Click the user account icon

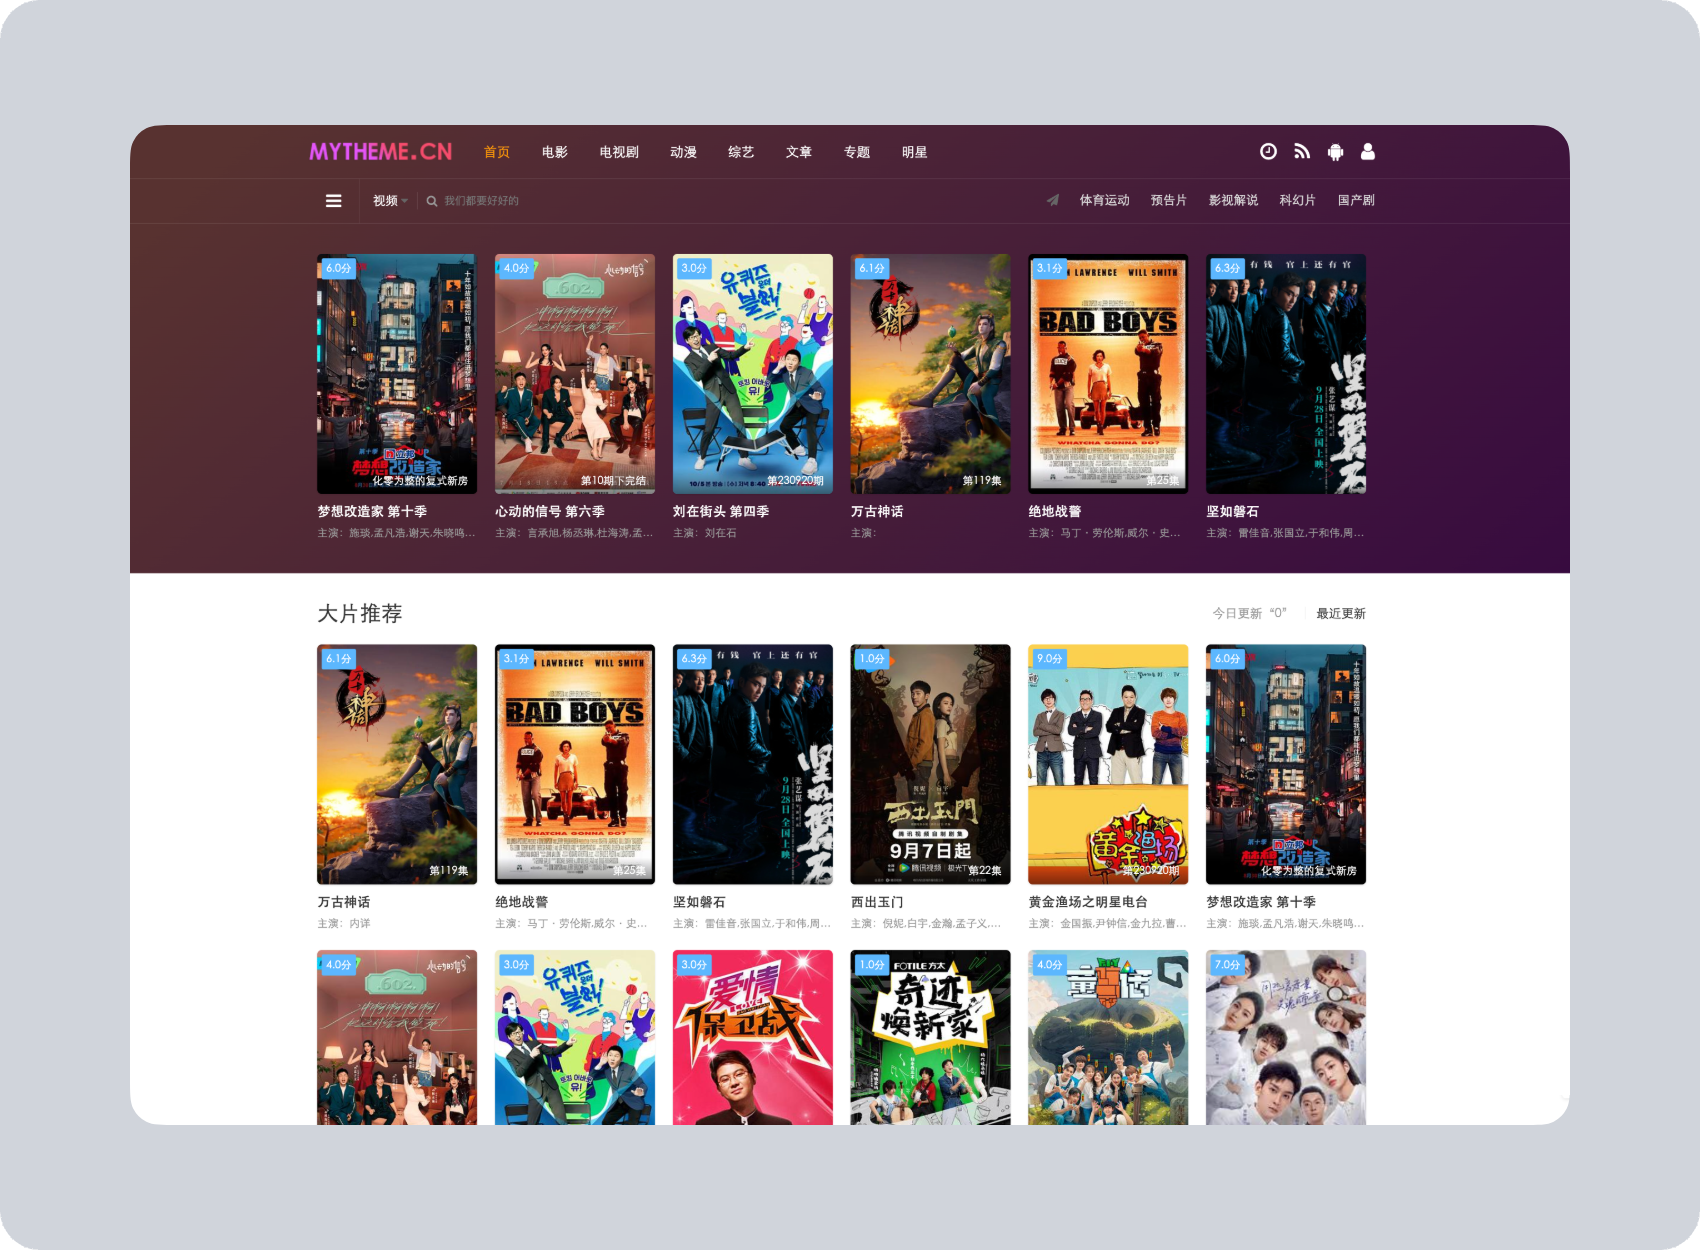click(1368, 152)
